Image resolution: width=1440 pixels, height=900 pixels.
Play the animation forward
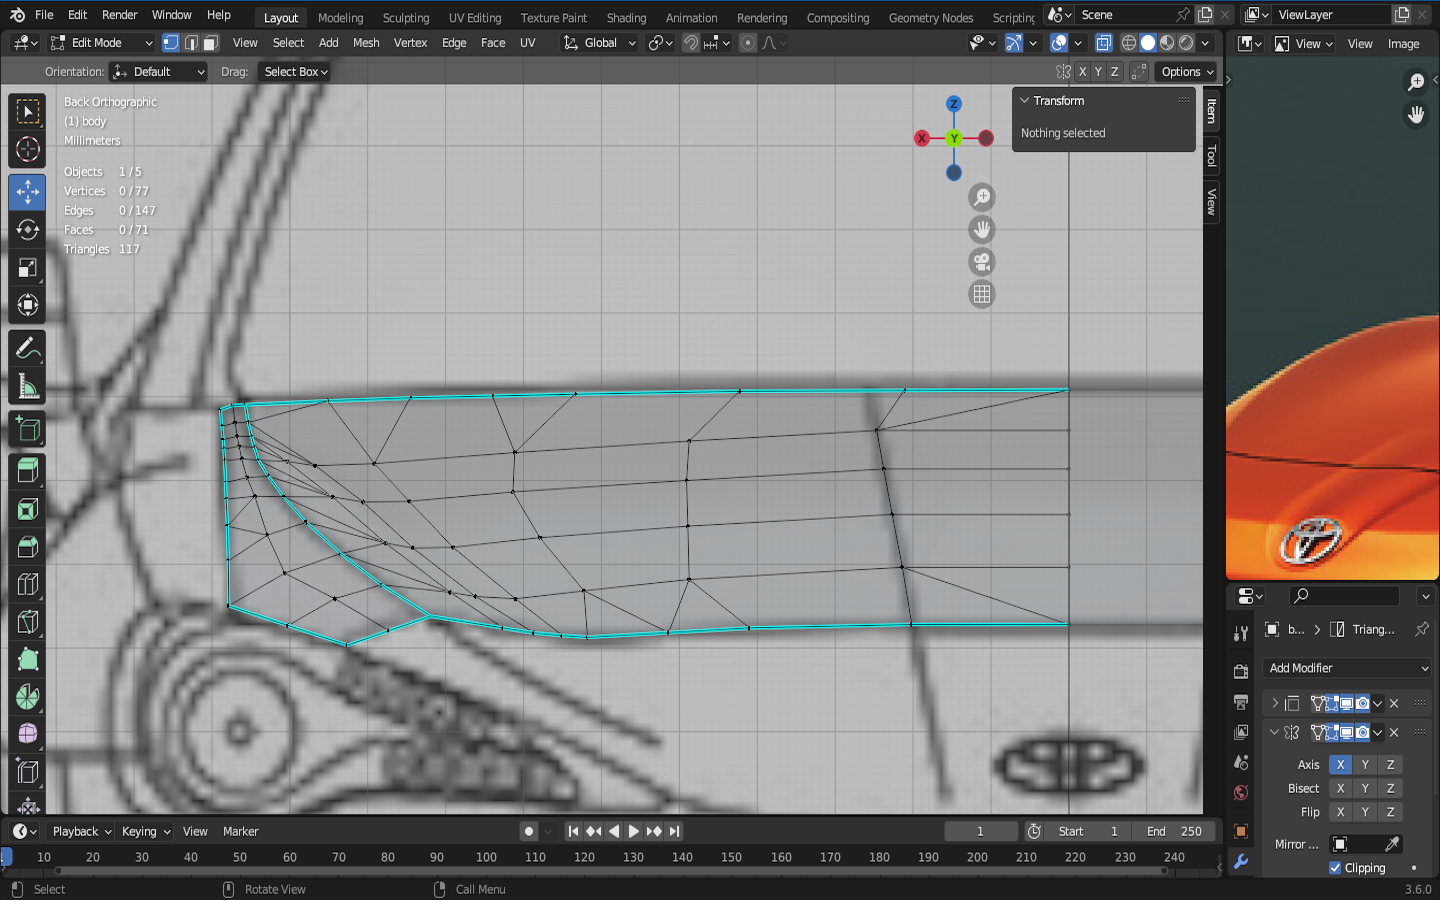pyautogui.click(x=634, y=831)
